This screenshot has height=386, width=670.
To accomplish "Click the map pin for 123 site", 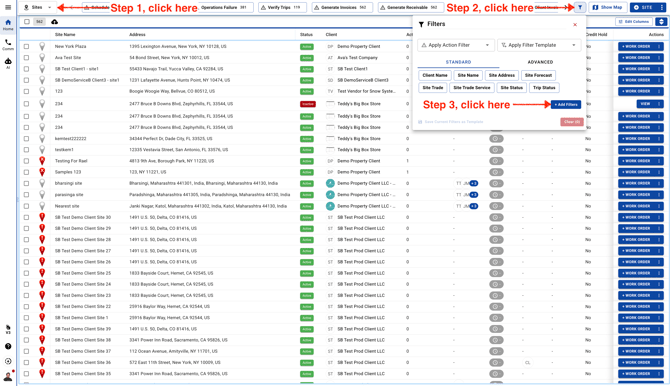I will pyautogui.click(x=42, y=91).
